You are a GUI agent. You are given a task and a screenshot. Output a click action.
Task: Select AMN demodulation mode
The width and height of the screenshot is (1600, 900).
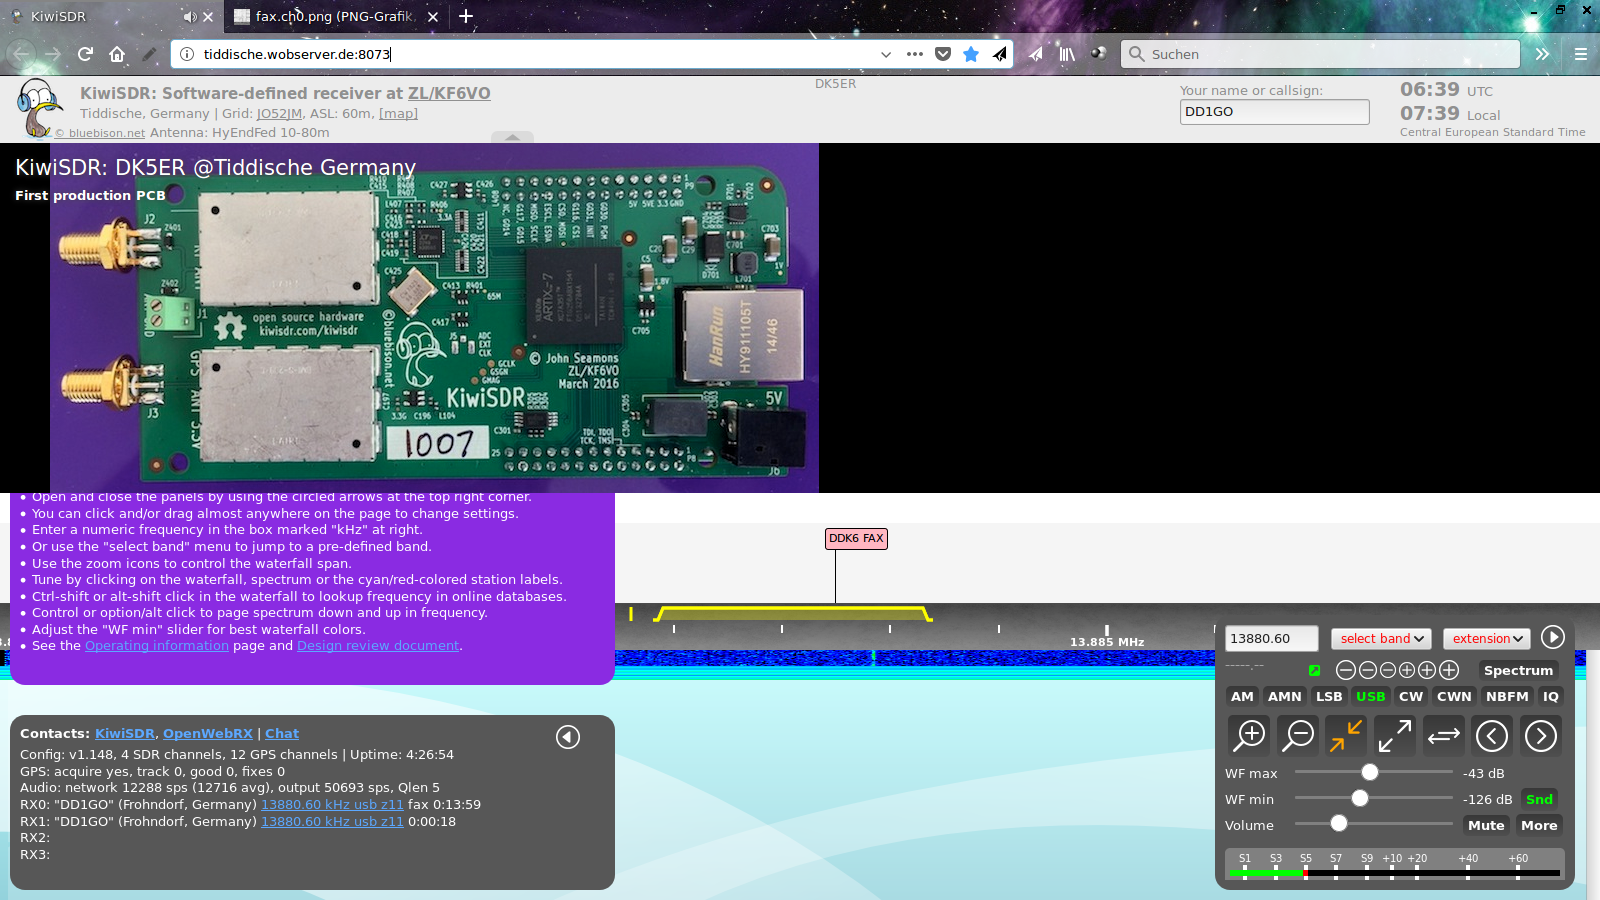point(1284,696)
